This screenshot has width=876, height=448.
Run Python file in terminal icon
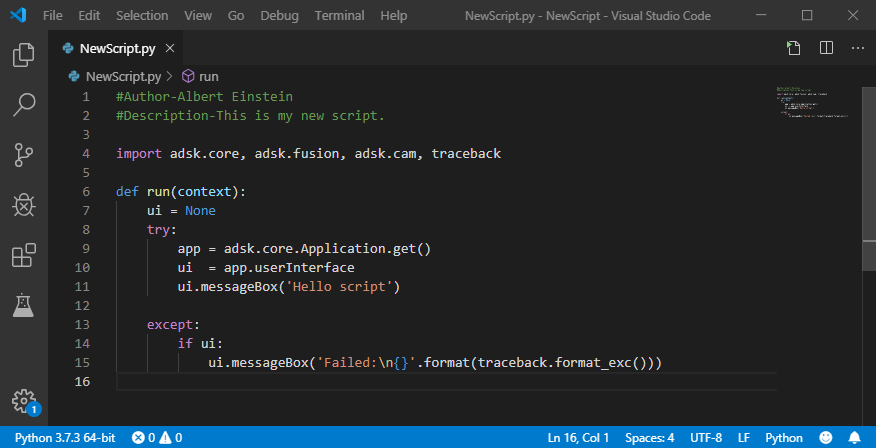(793, 48)
